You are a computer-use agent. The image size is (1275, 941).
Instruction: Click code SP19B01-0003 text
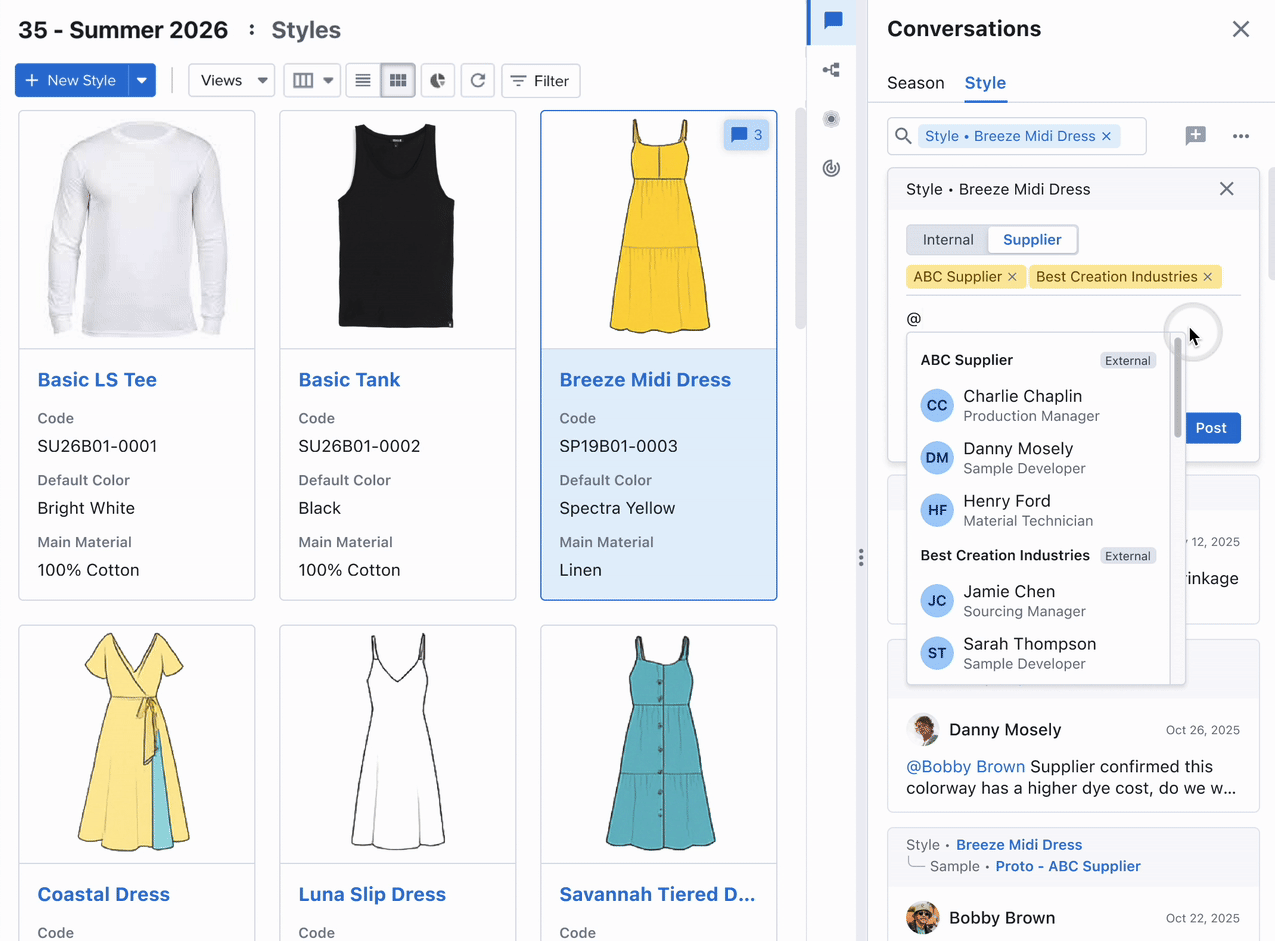coord(618,446)
